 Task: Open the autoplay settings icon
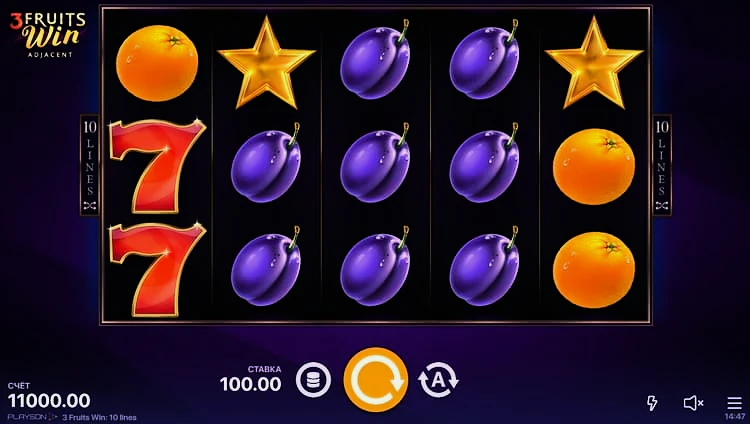tap(438, 379)
